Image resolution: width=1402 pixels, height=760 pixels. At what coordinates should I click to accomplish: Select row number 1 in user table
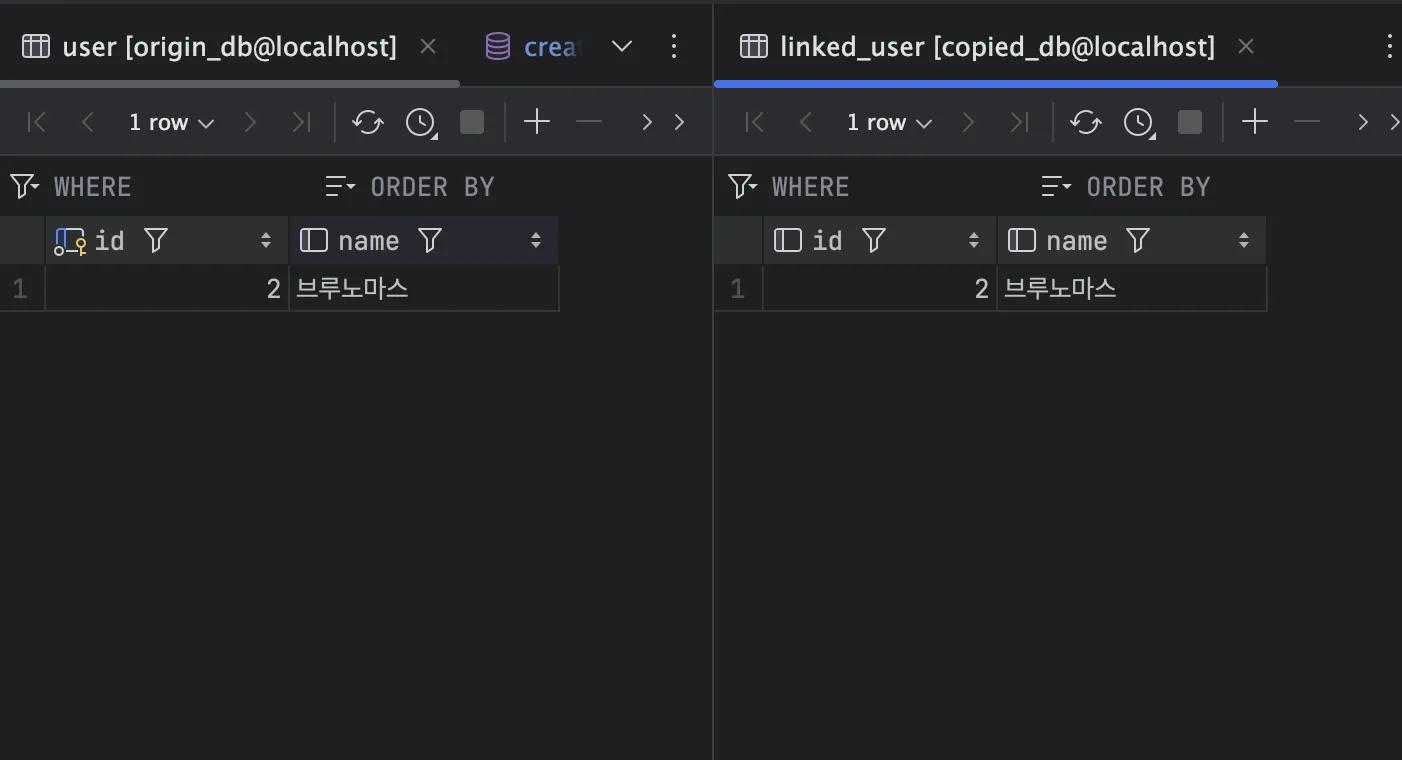pyautogui.click(x=21, y=289)
